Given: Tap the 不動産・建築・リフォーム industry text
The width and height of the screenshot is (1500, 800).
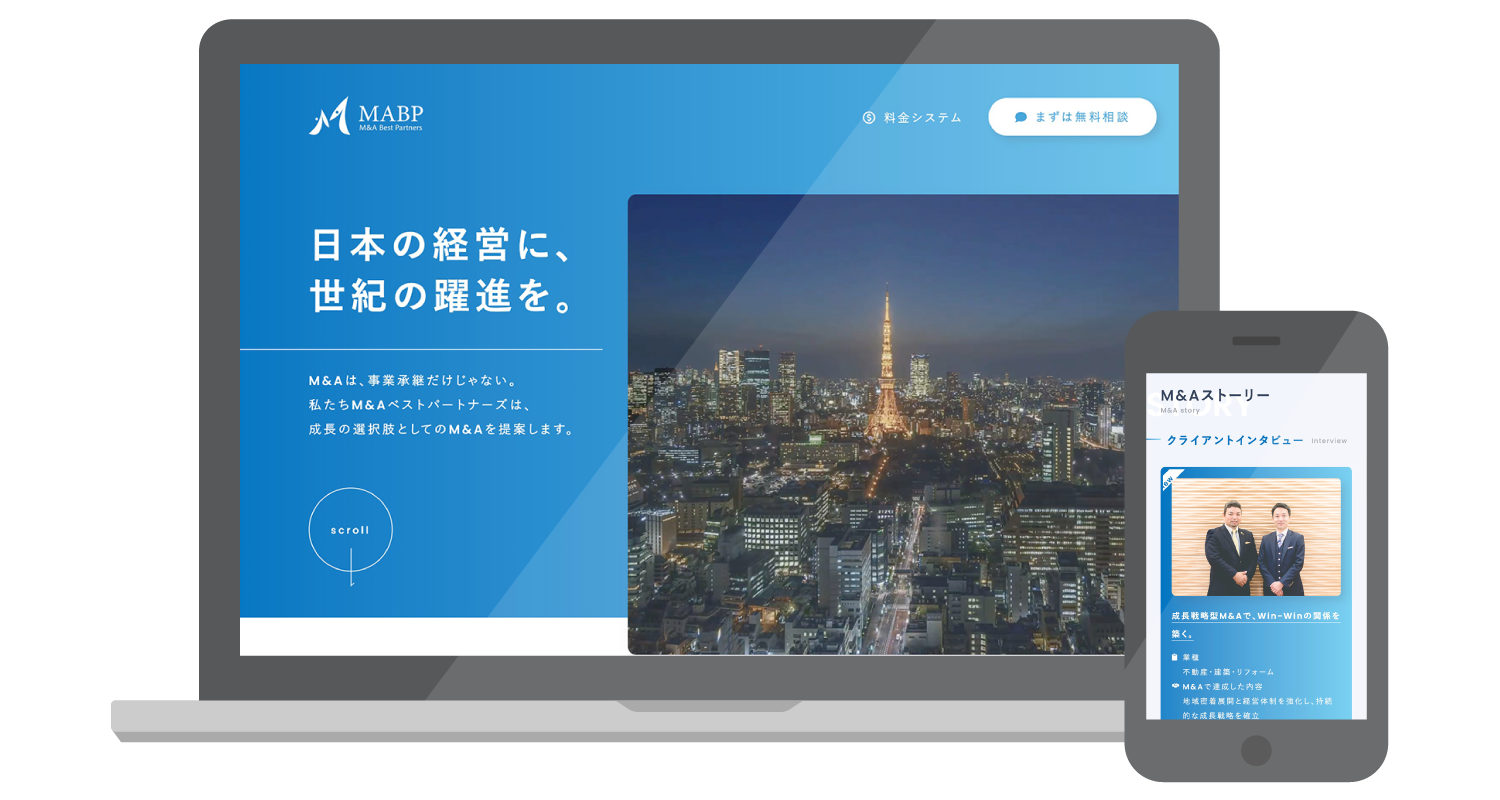Looking at the screenshot, I should tap(1228, 672).
